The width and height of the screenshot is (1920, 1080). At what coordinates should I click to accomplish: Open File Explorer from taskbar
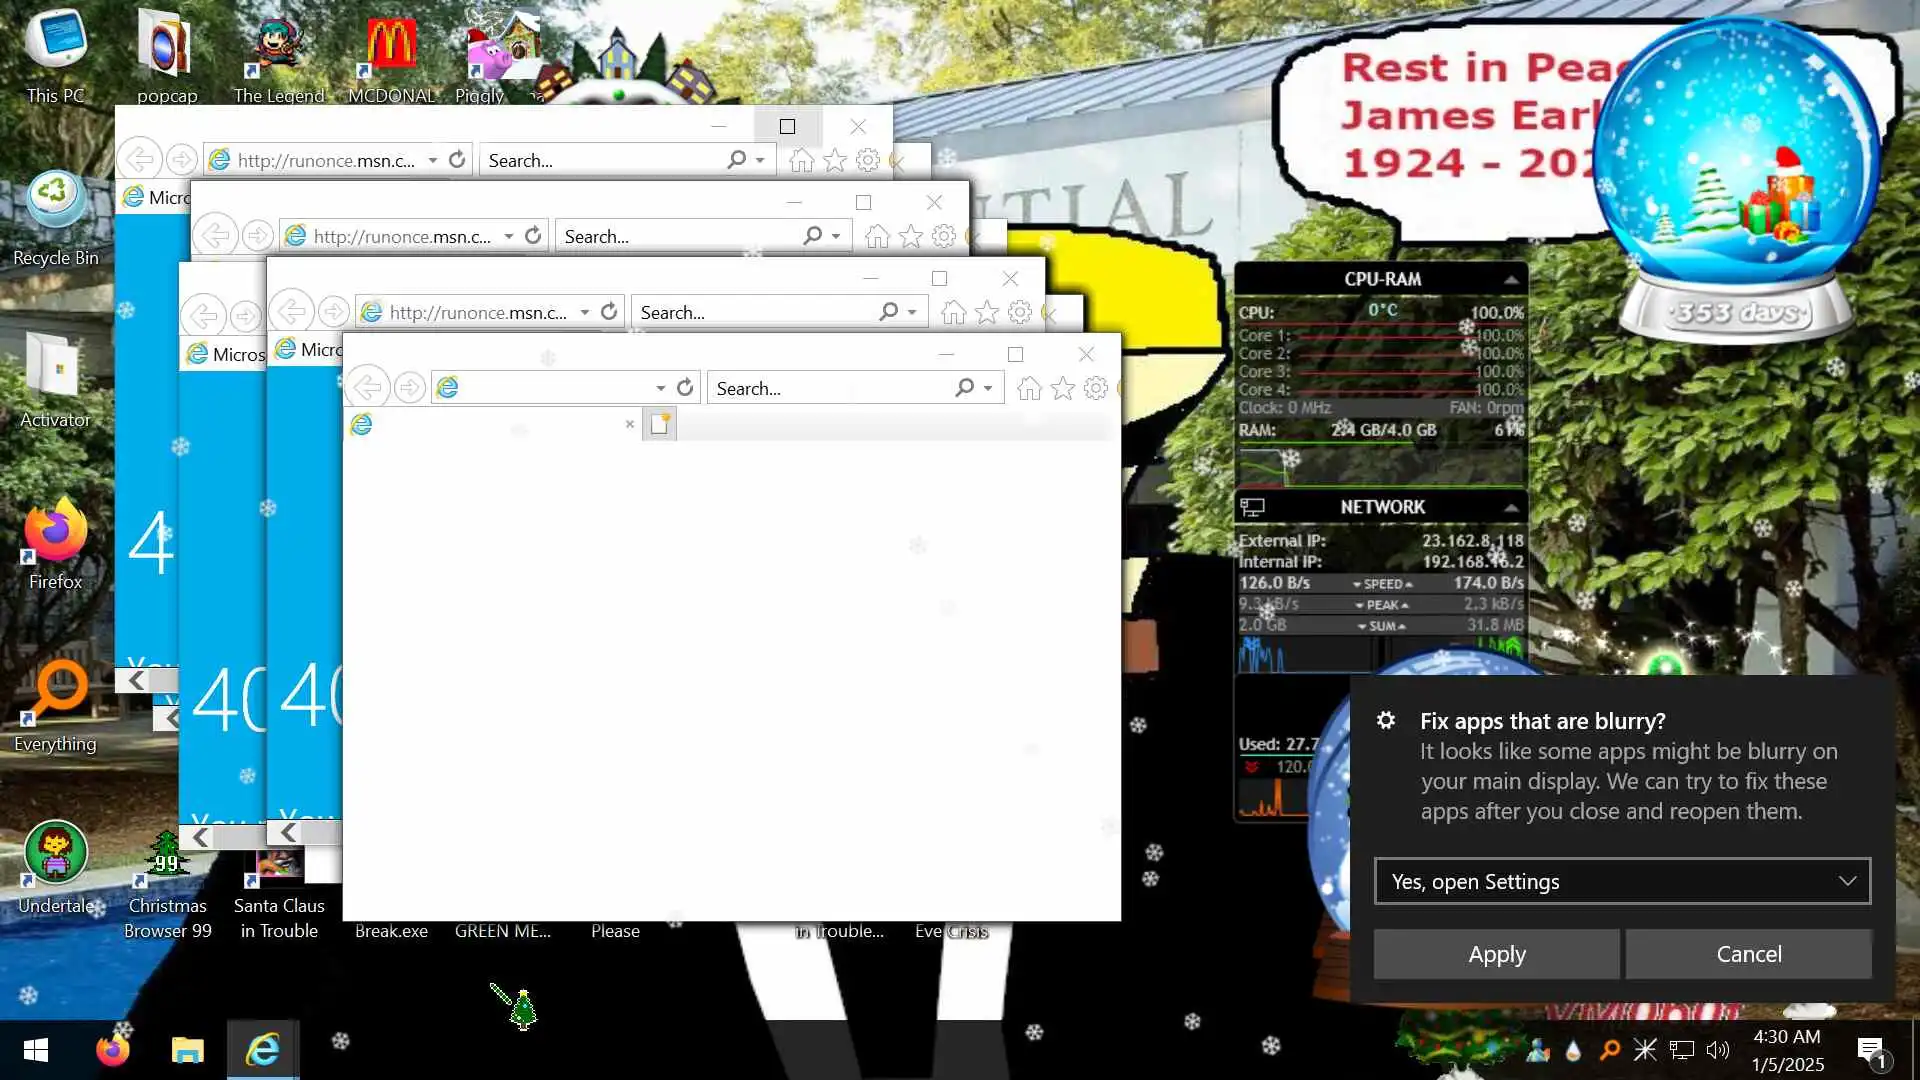click(x=187, y=1050)
